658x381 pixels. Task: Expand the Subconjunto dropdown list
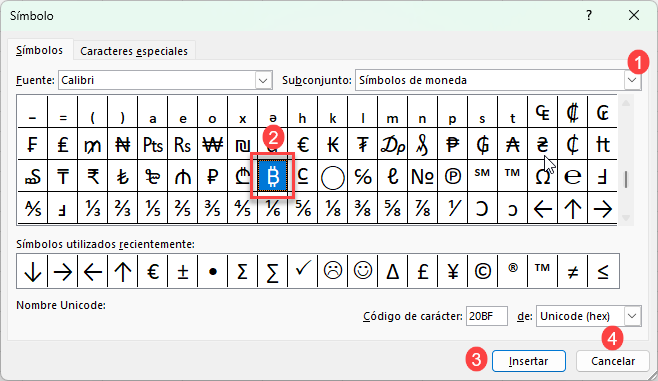point(632,80)
